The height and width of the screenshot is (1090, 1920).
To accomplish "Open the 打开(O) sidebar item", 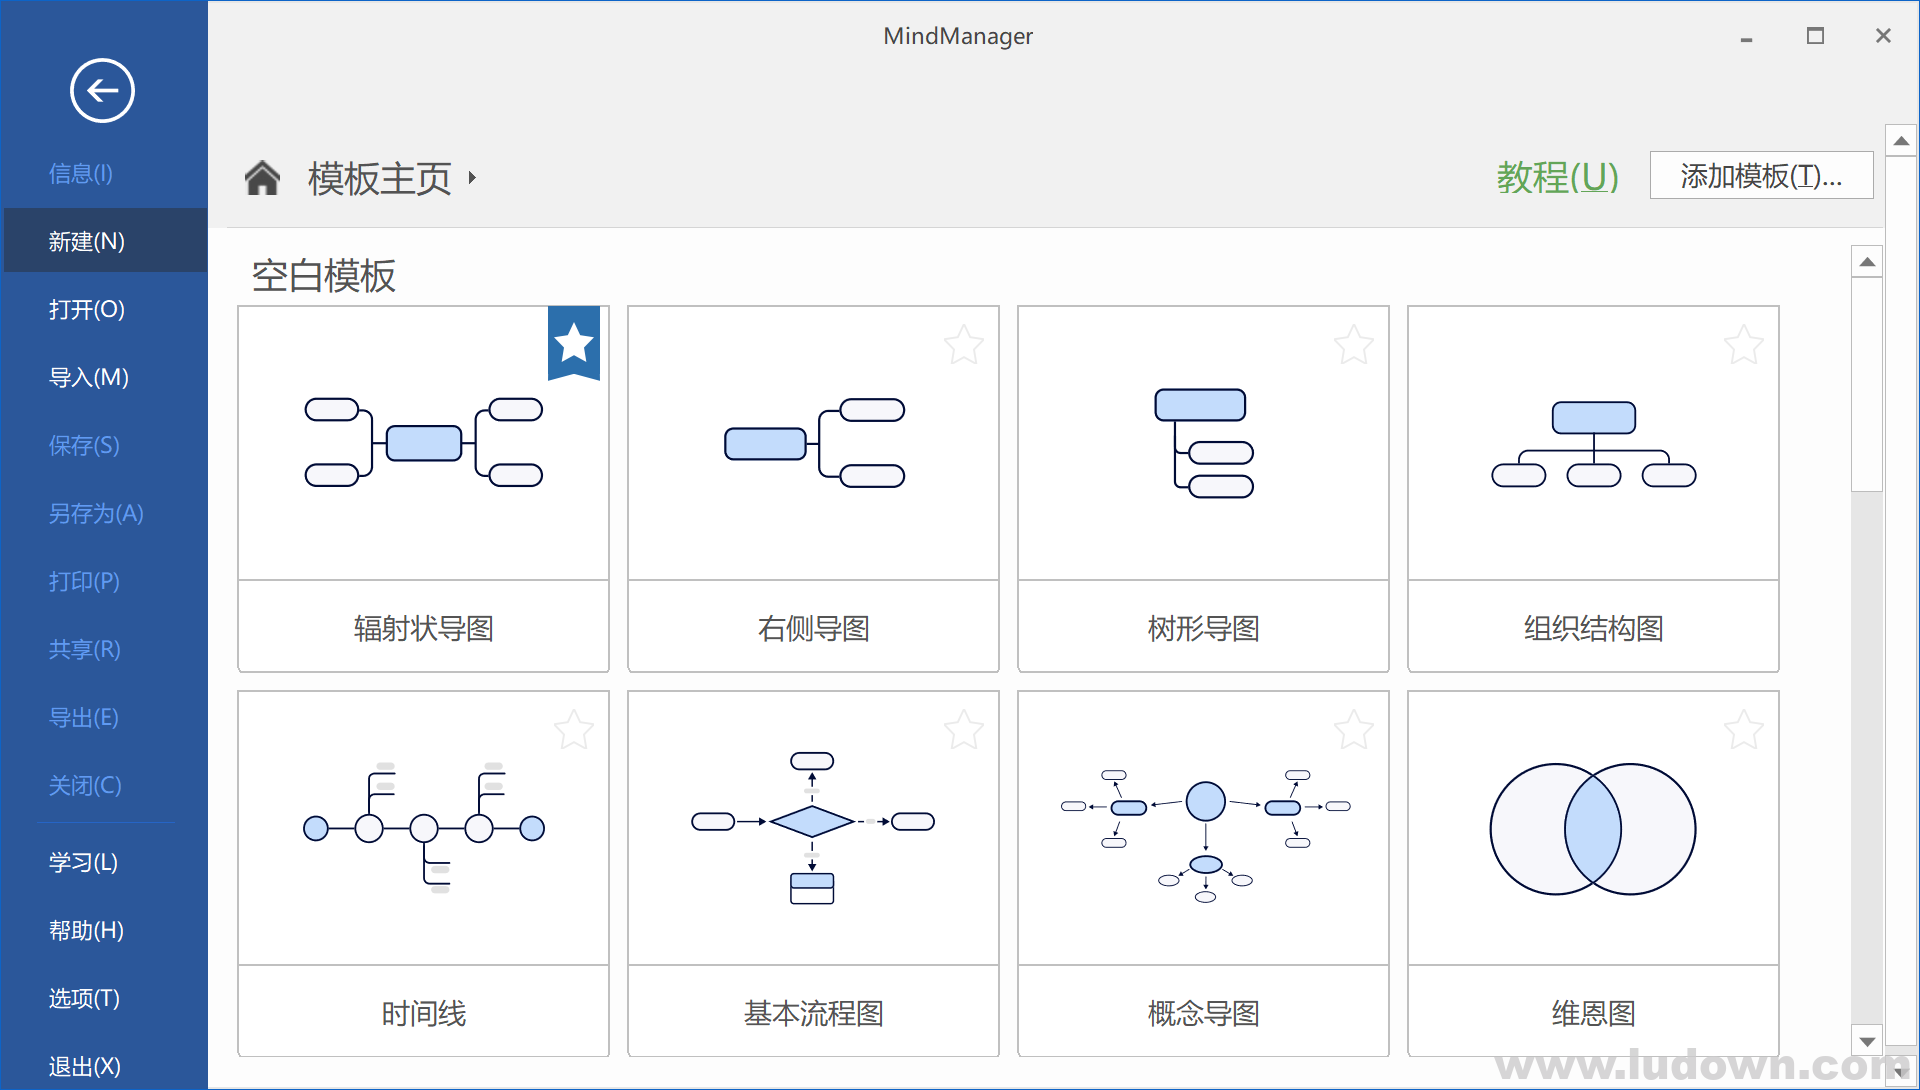I will click(87, 309).
